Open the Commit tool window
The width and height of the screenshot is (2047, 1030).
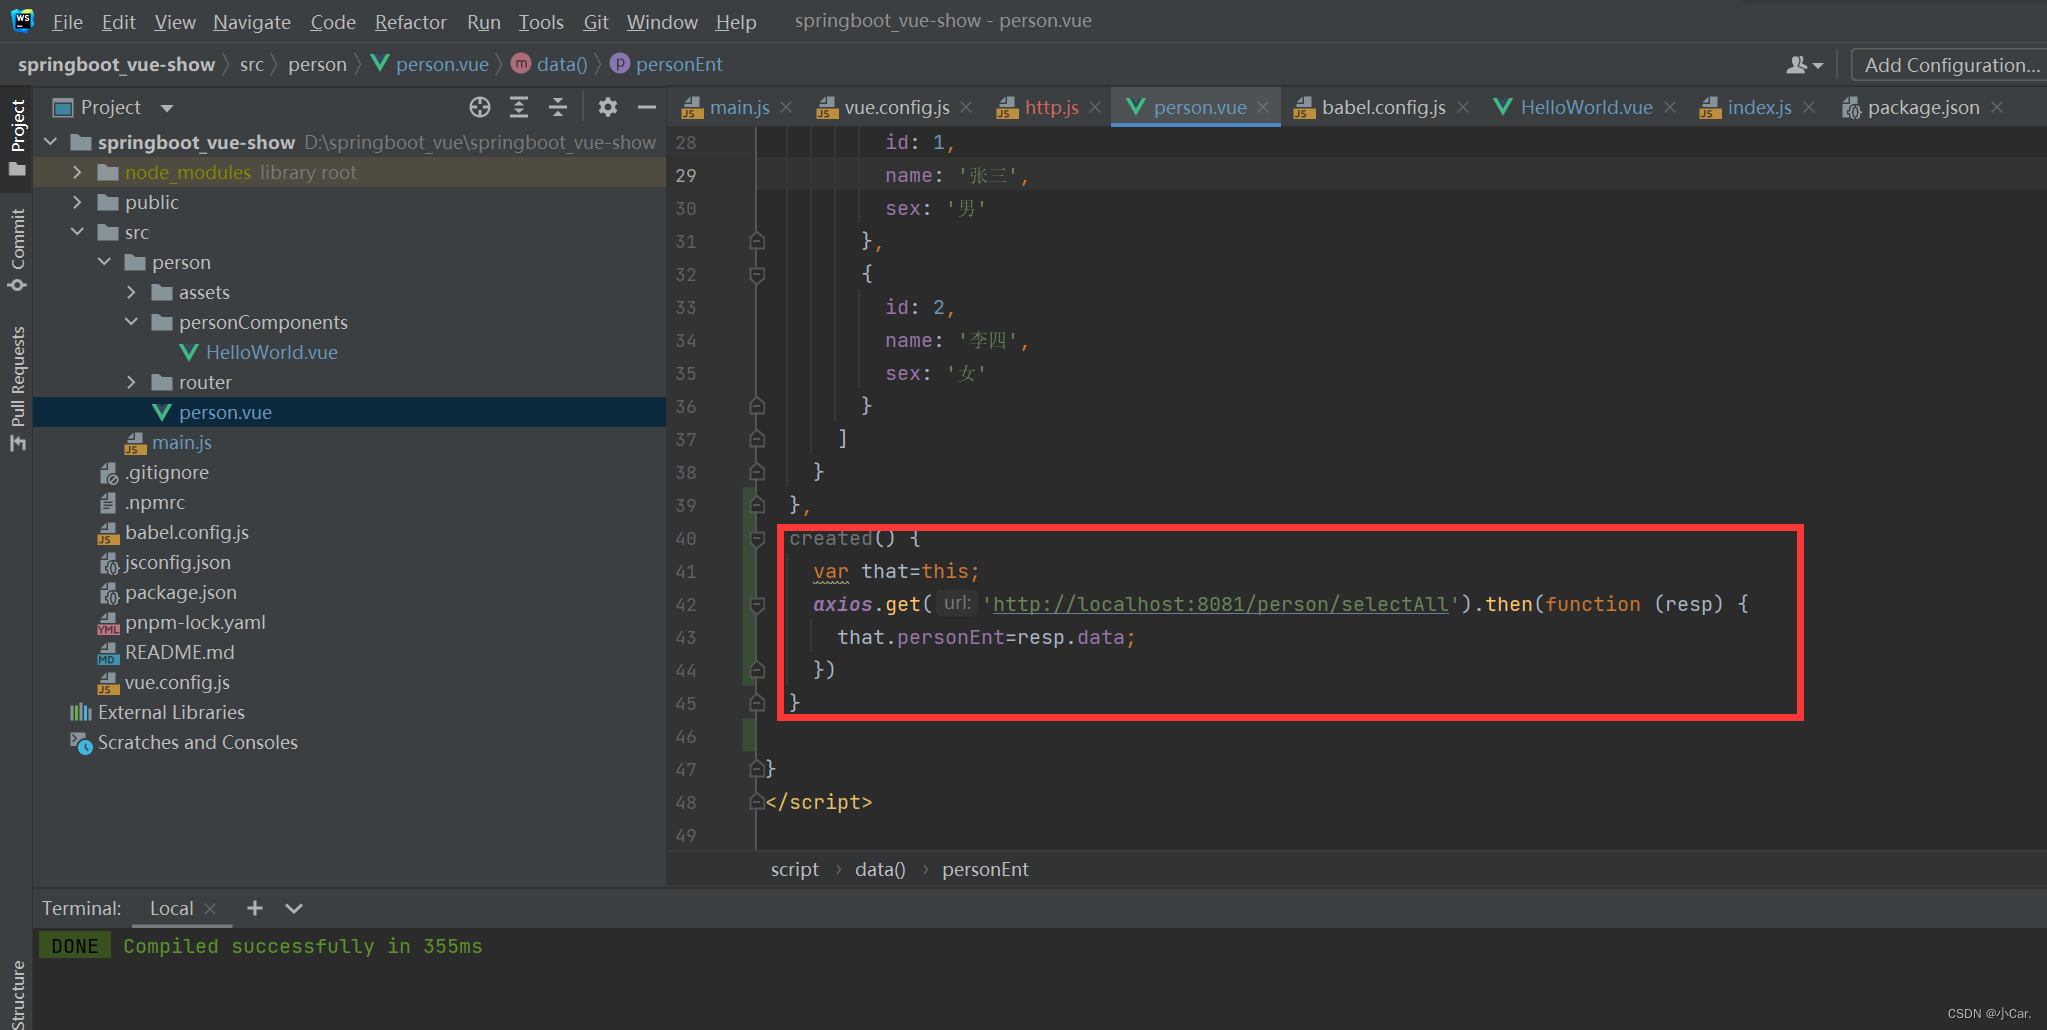tap(17, 250)
